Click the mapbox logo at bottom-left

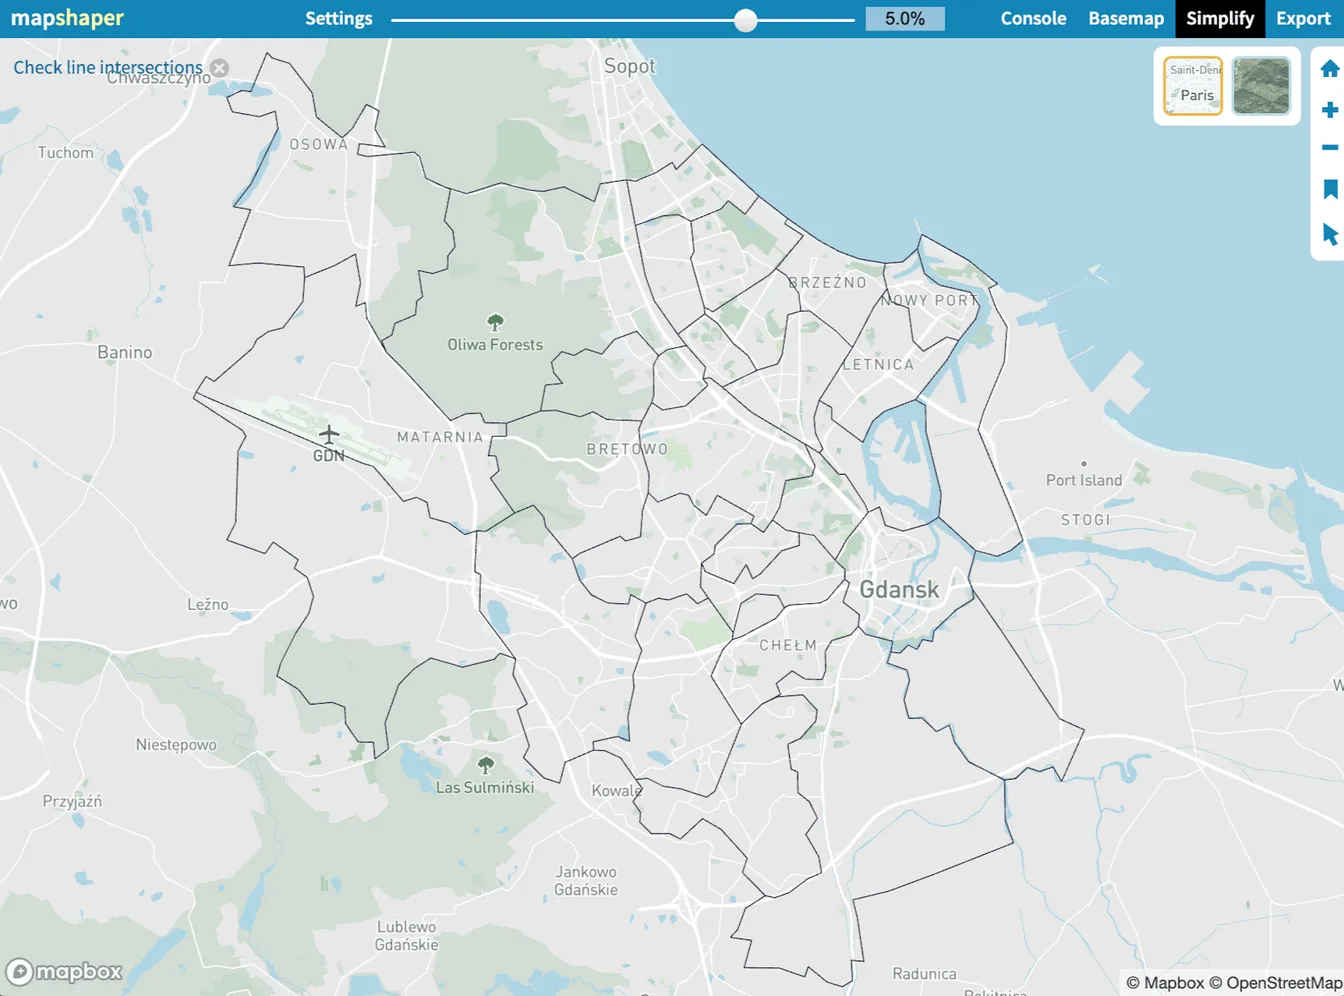tap(64, 971)
